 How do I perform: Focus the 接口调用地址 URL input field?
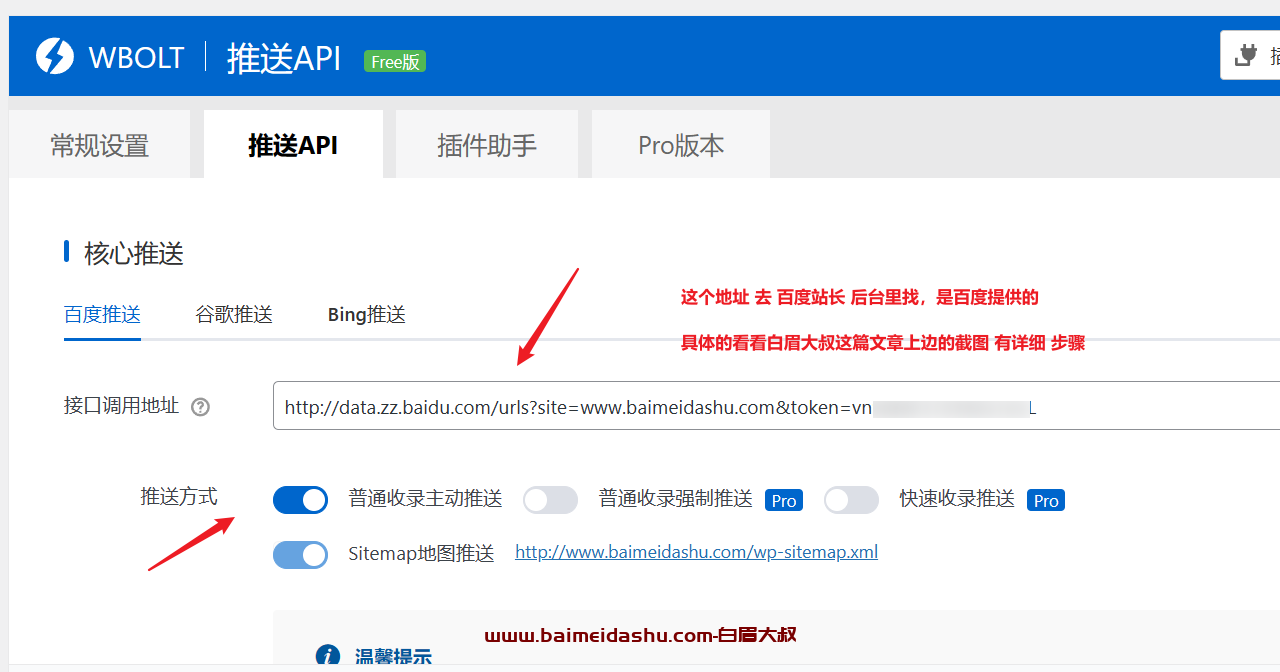(x=776, y=406)
